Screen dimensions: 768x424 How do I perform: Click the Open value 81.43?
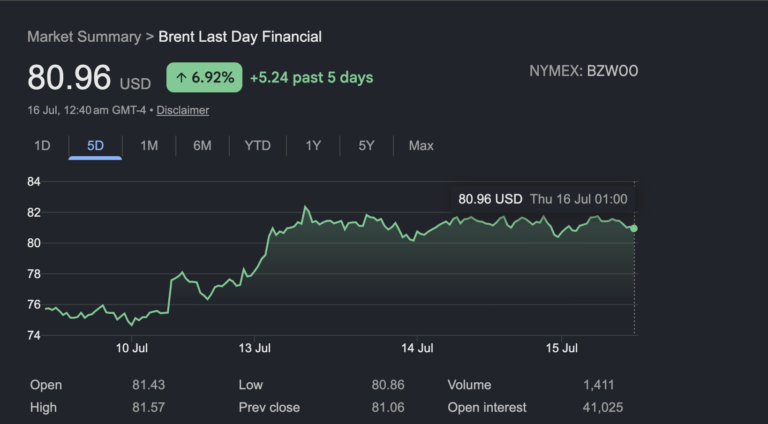[148, 385]
